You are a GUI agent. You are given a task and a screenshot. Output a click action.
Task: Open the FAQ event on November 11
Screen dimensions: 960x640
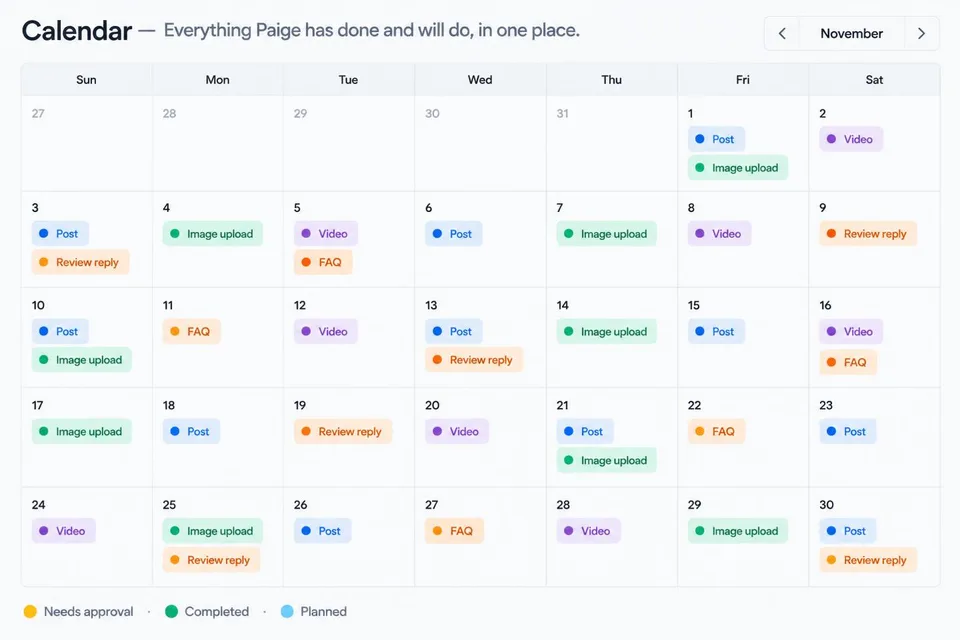tap(192, 331)
